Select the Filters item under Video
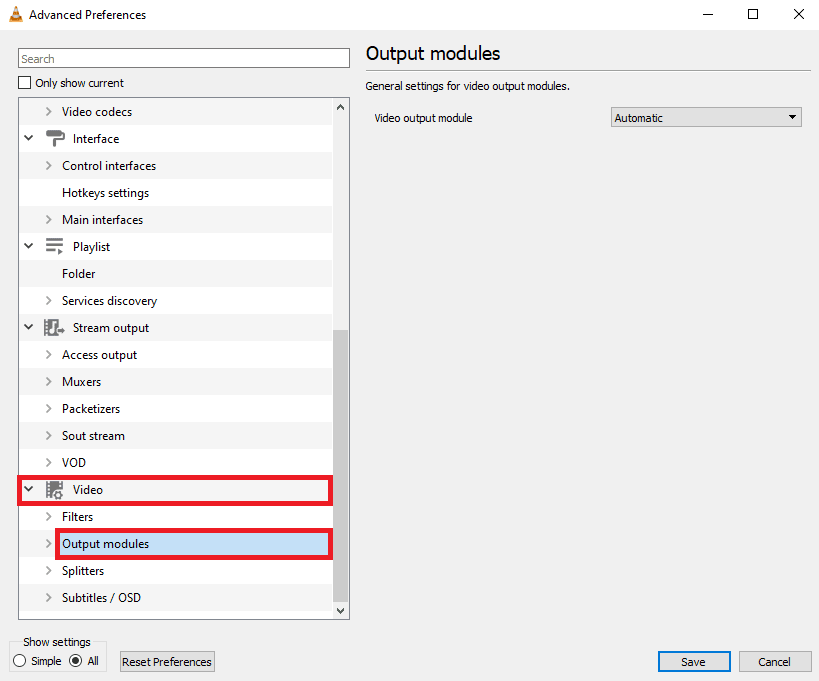This screenshot has height=681, width=819. pos(77,516)
